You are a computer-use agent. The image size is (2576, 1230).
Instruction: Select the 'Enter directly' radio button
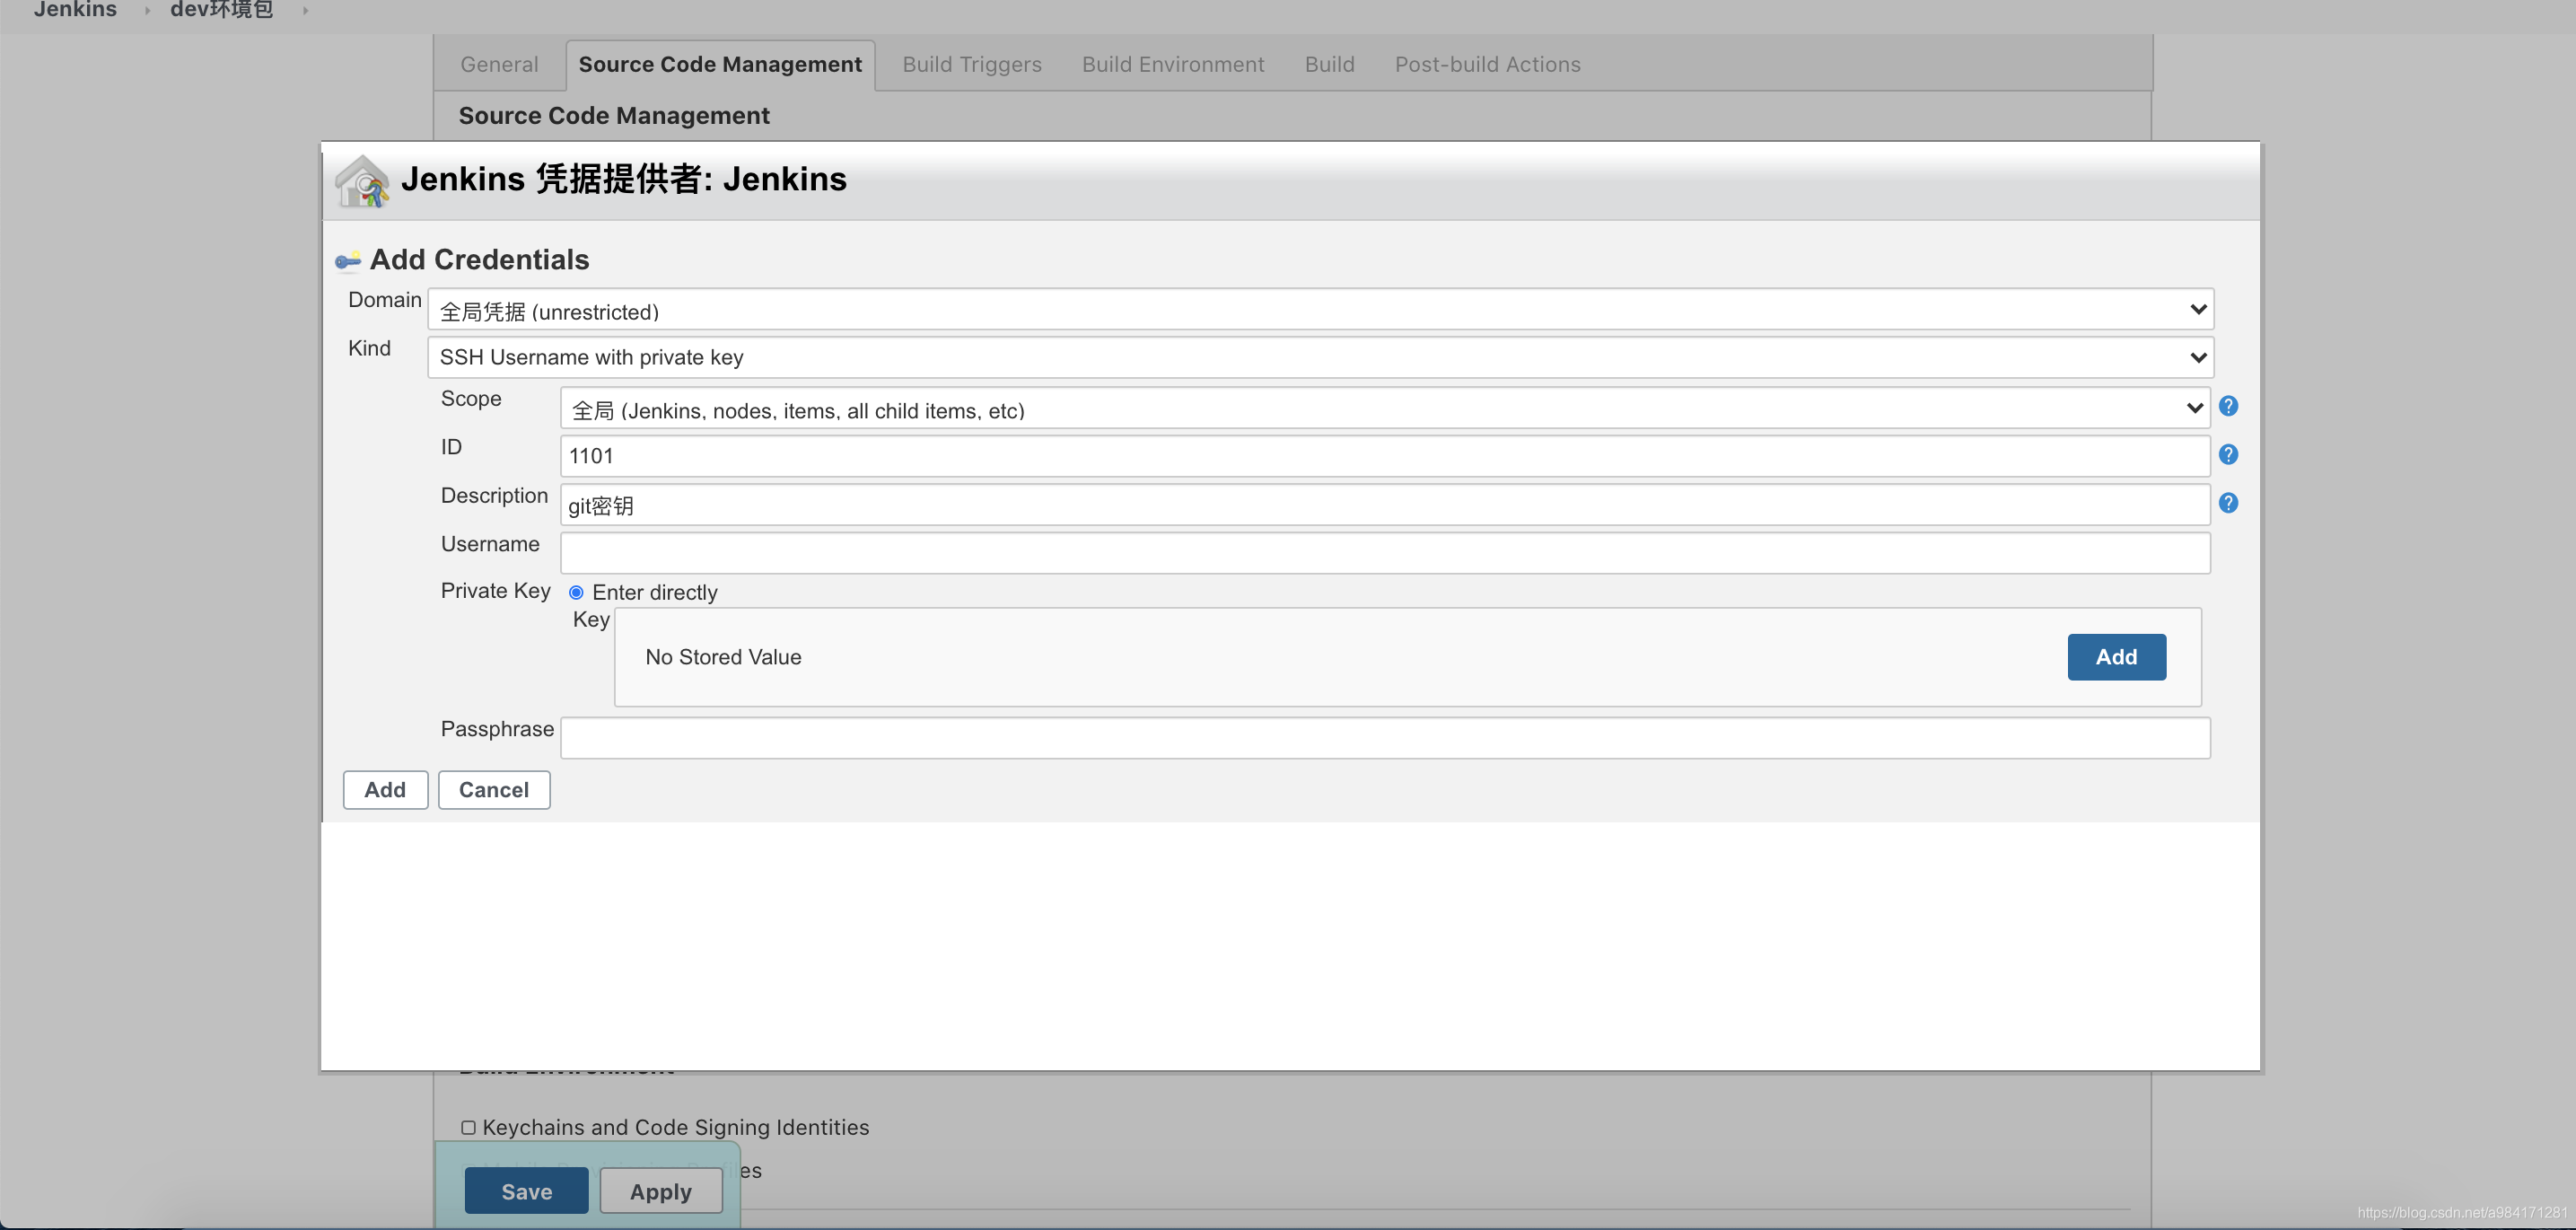[x=575, y=592]
